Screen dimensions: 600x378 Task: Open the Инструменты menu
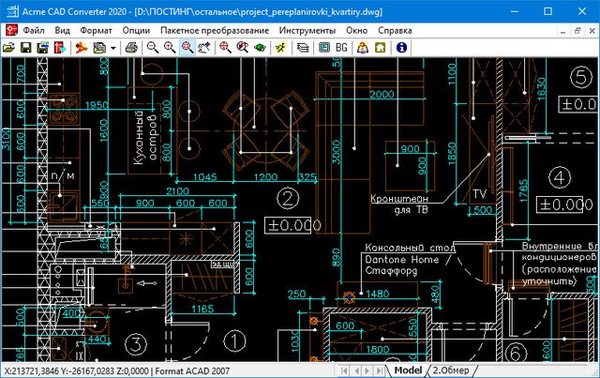(x=307, y=31)
